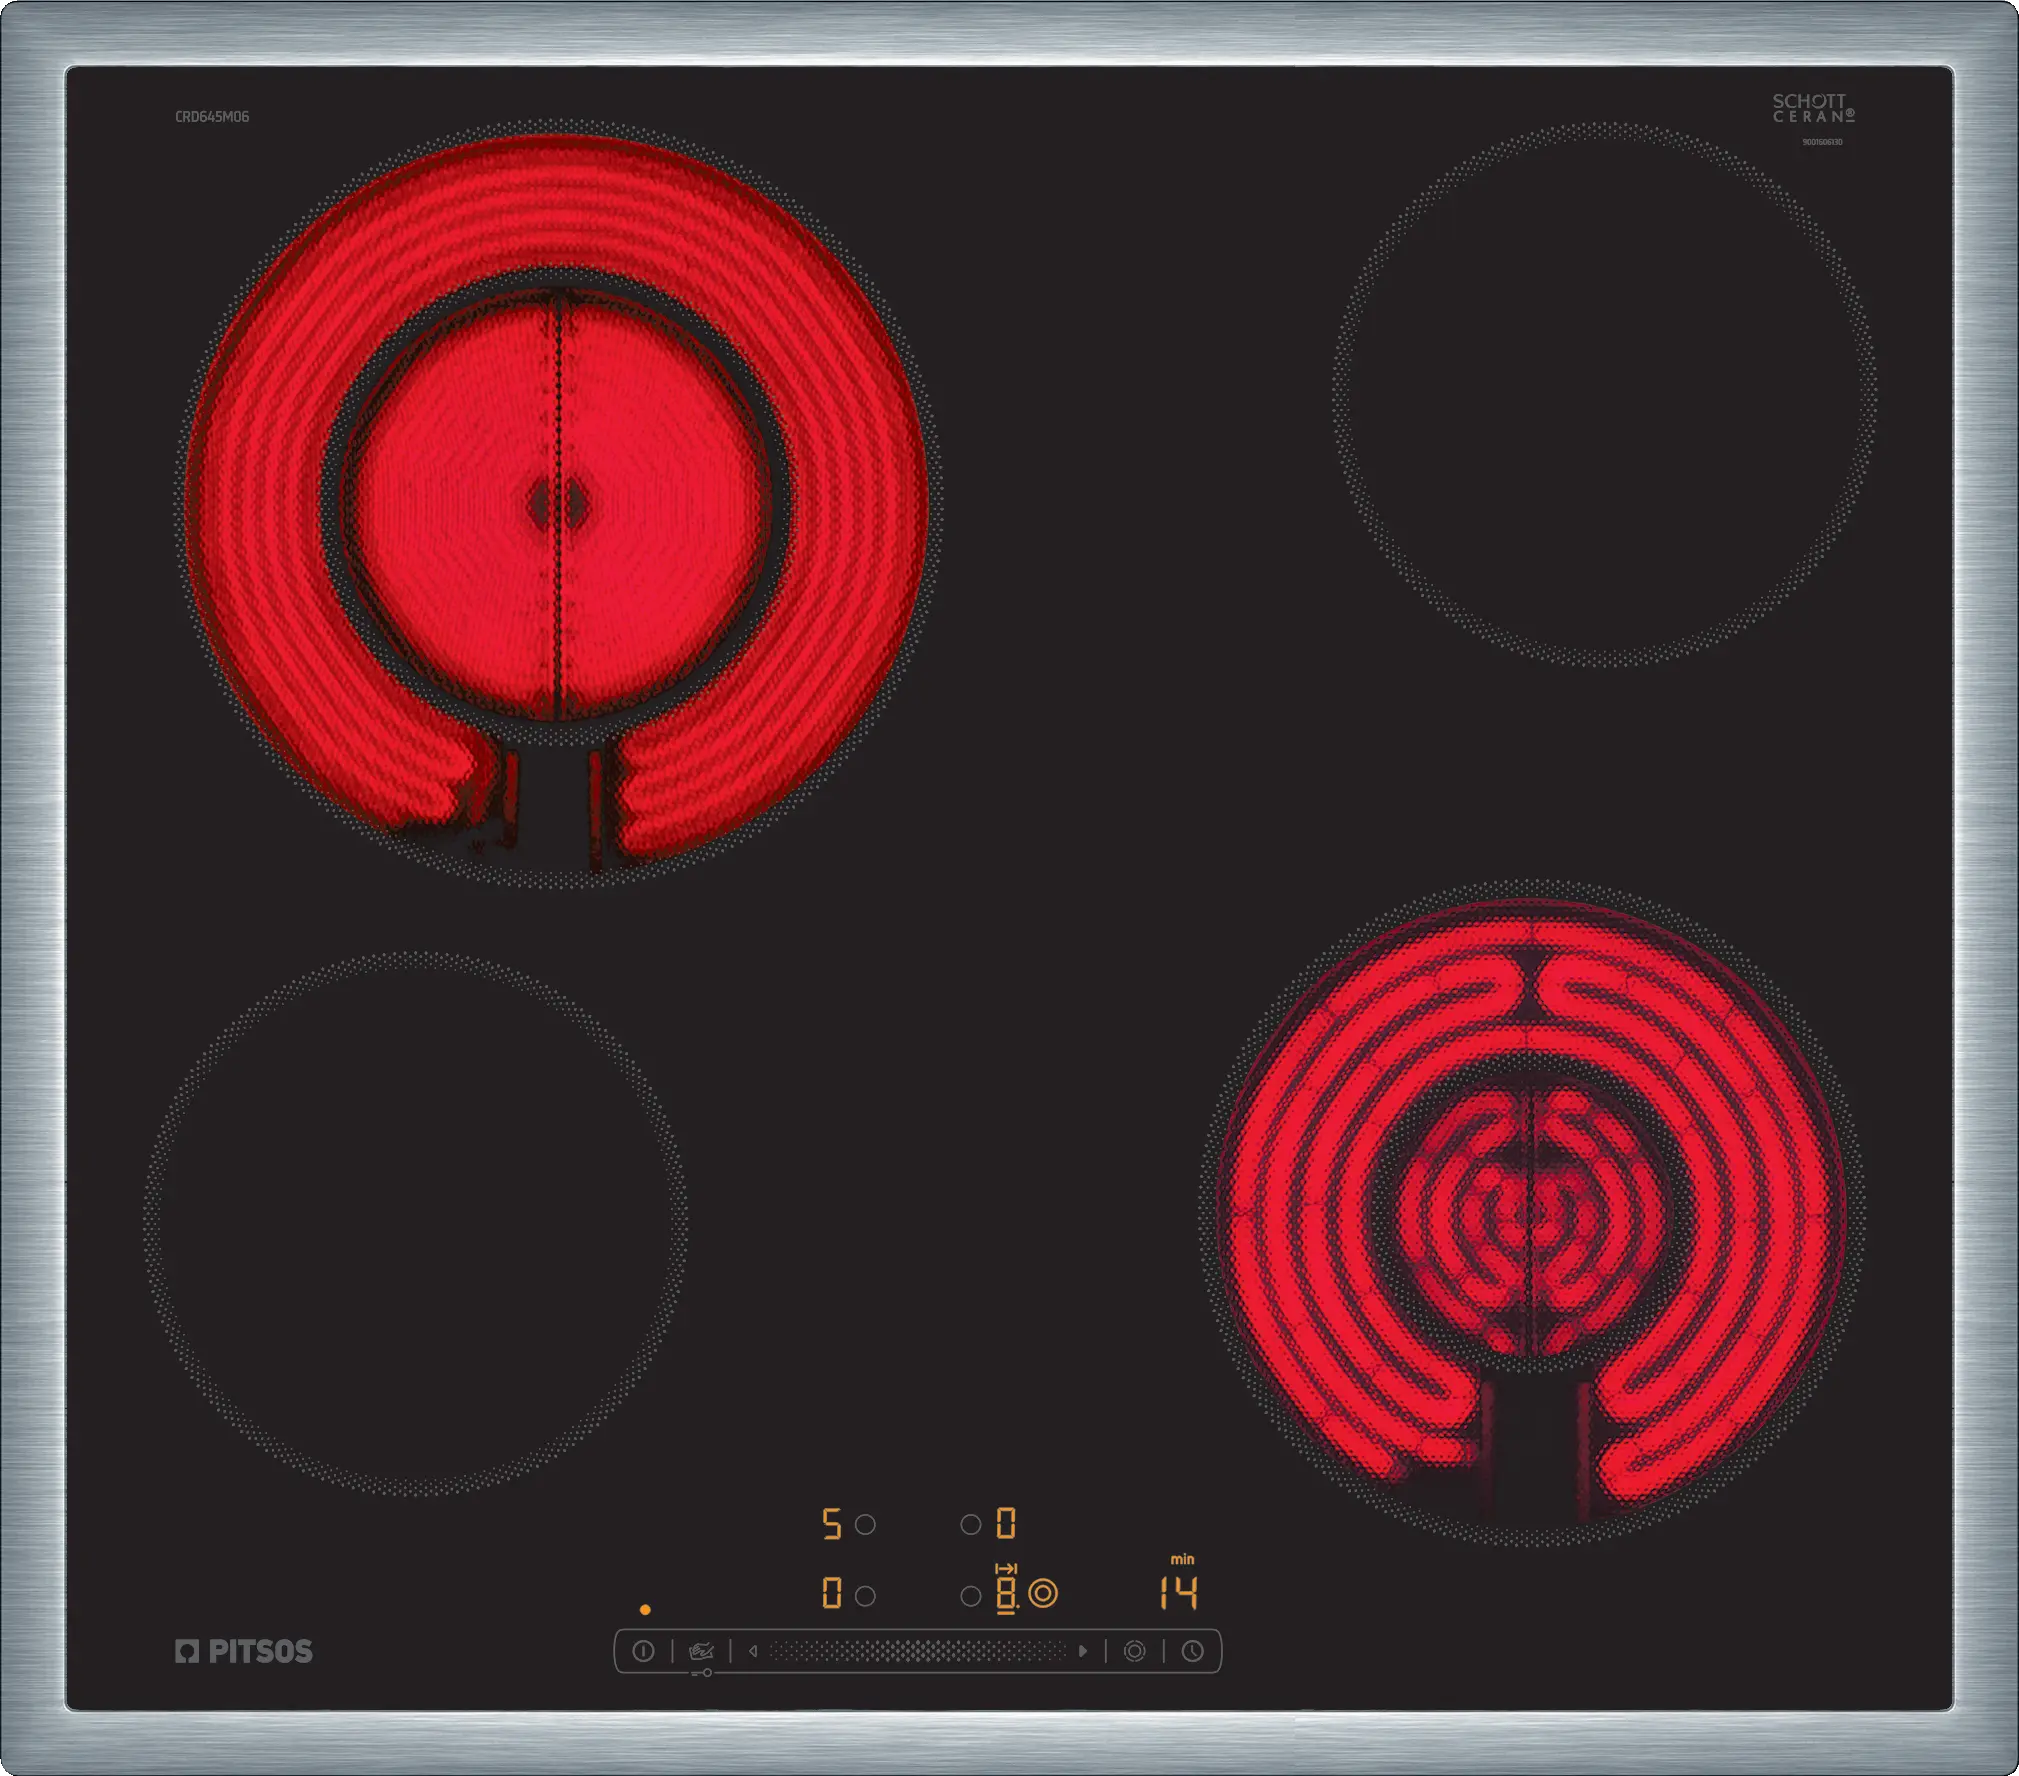Tap the front-right 8 power level digit
This screenshot has width=2019, height=1776.
coord(1006,1592)
